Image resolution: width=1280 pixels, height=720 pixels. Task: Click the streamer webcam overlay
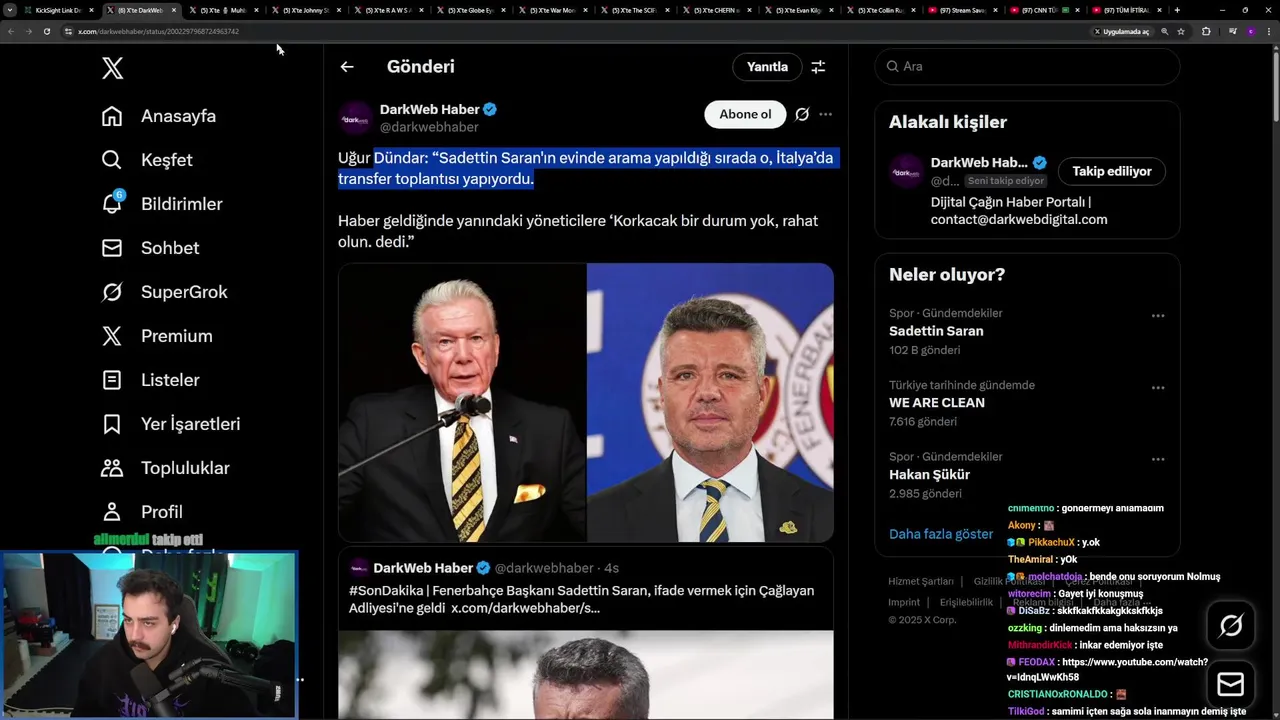click(x=149, y=635)
